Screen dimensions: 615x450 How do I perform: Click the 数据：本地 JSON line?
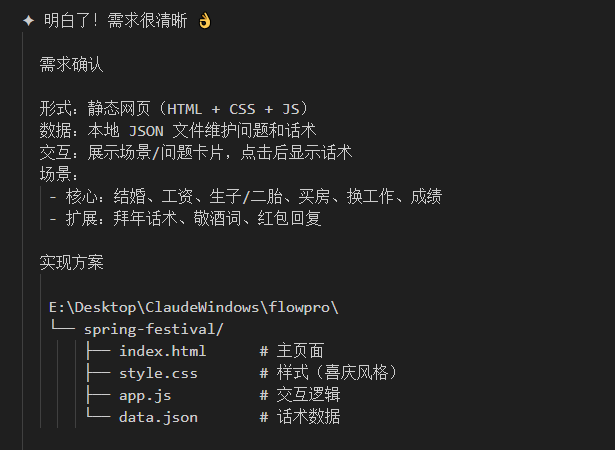point(178,130)
